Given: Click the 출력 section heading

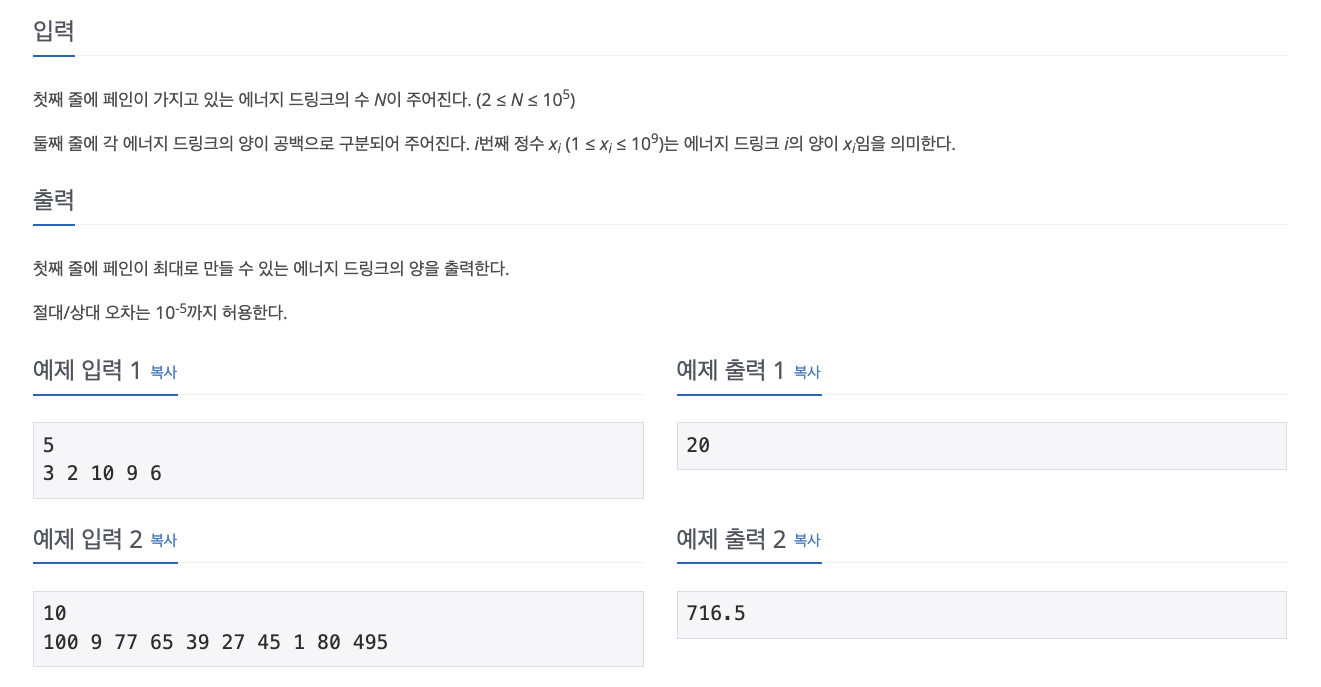Looking at the screenshot, I should [x=53, y=201].
